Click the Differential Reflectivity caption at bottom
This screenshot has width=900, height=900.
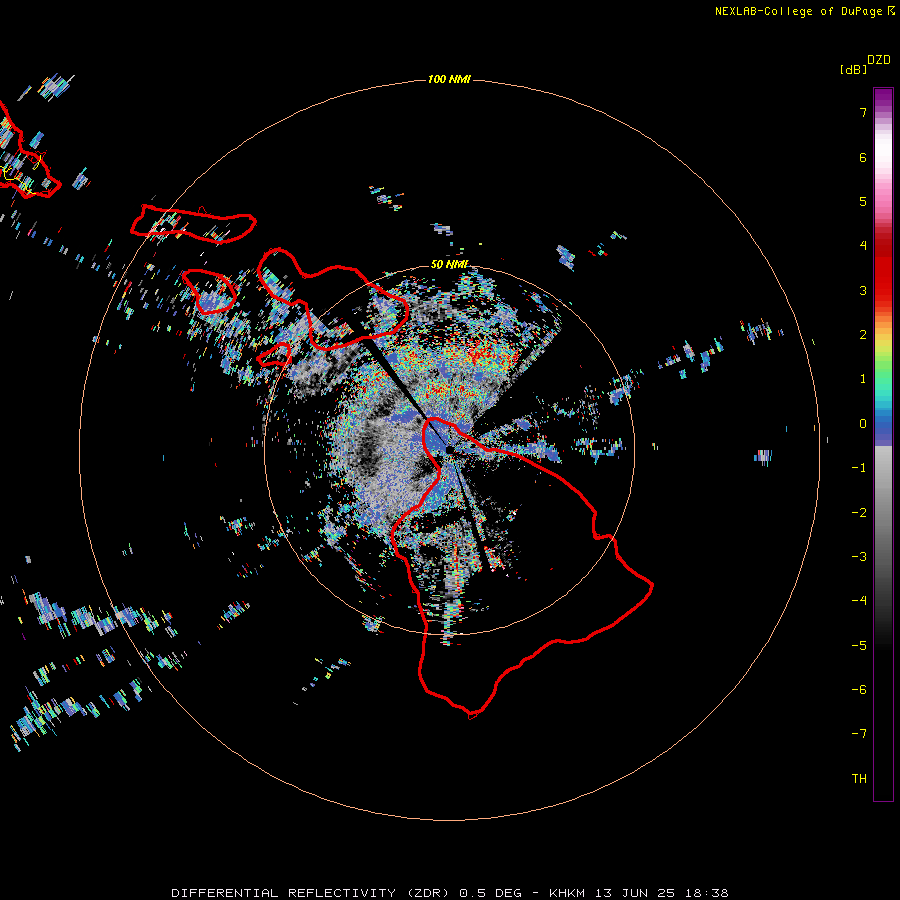pyautogui.click(x=449, y=893)
